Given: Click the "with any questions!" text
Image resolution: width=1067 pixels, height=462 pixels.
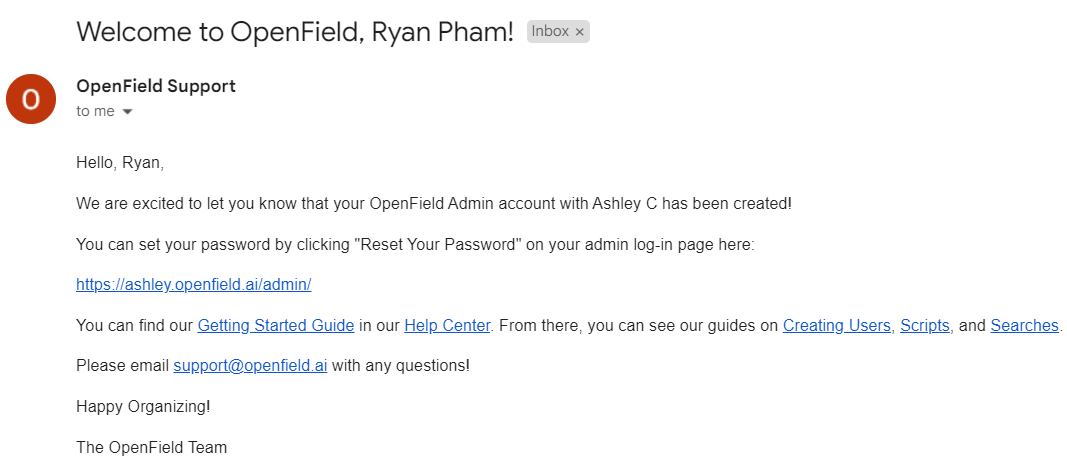Looking at the screenshot, I should (401, 366).
